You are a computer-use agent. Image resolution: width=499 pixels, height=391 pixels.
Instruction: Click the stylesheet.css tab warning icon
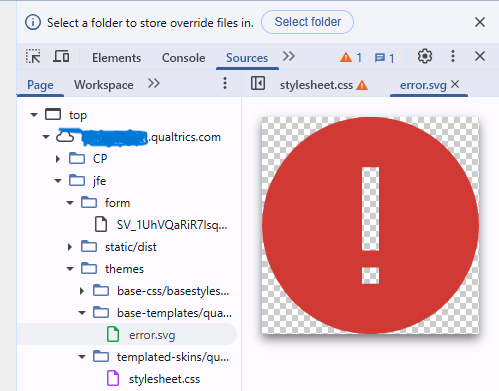click(x=362, y=85)
